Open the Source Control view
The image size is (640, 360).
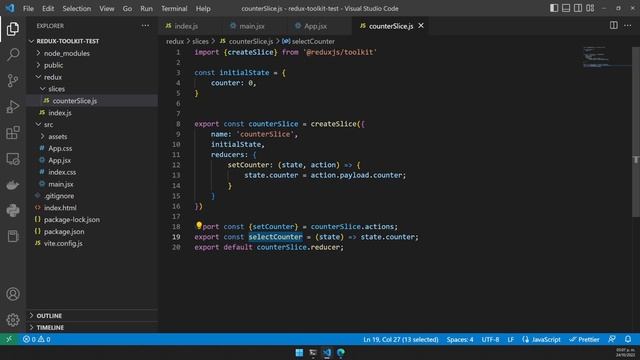click(x=13, y=80)
